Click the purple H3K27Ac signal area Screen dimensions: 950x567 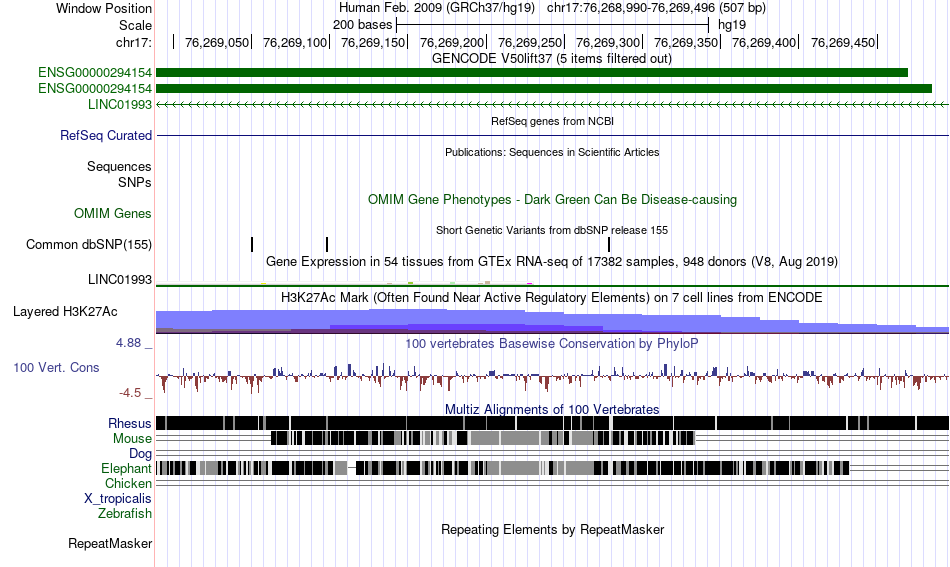(x=553, y=321)
